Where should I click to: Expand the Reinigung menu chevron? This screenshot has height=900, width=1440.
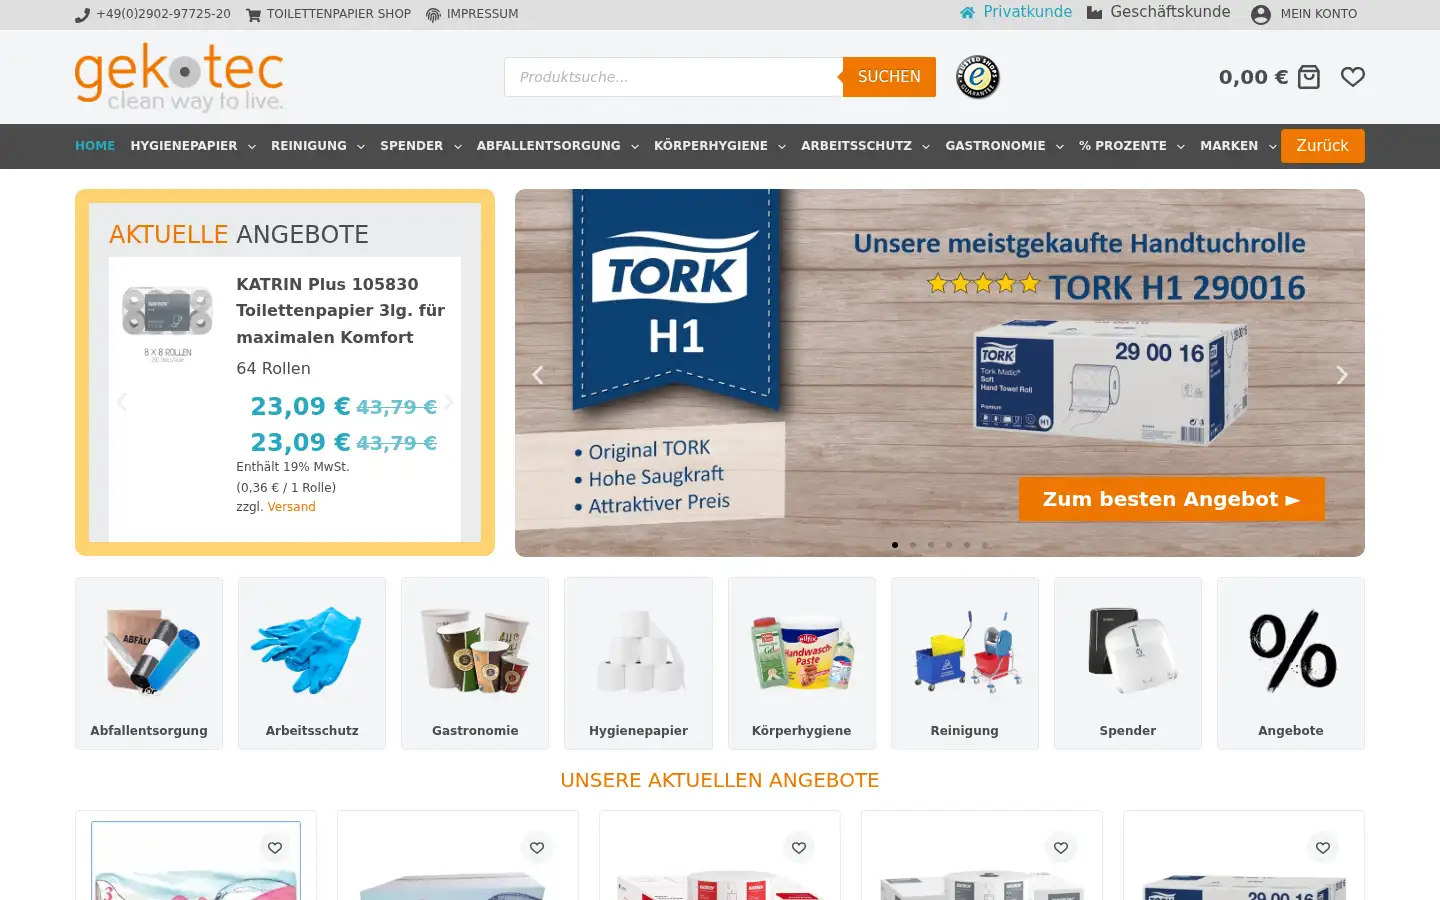pyautogui.click(x=361, y=147)
